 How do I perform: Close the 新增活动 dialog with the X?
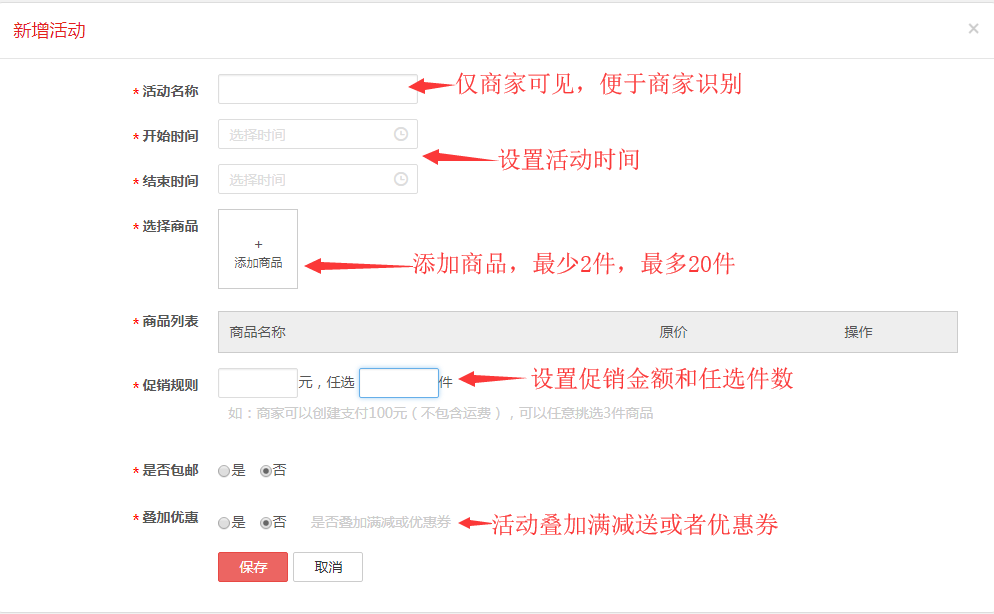pyautogui.click(x=973, y=29)
